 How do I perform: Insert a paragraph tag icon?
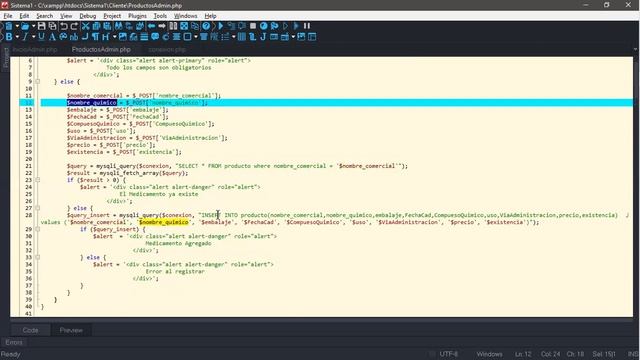(96, 37)
